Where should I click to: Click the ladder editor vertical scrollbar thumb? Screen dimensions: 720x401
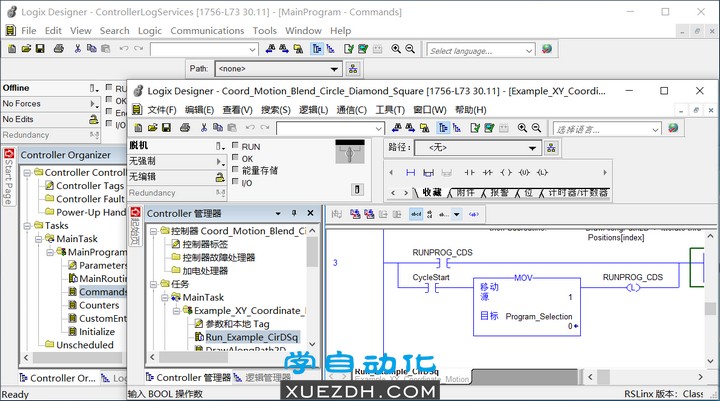pyautogui.click(x=710, y=309)
